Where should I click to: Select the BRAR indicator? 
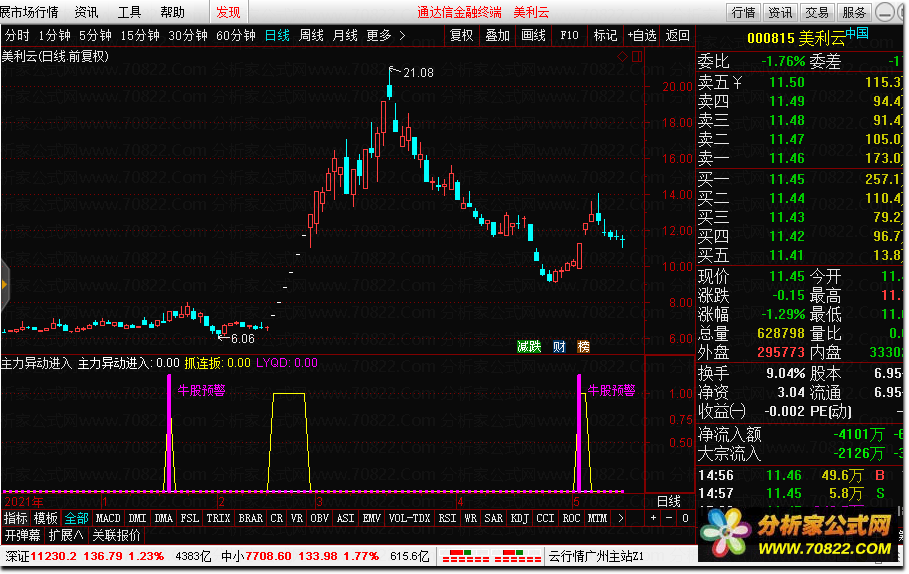(x=250, y=518)
